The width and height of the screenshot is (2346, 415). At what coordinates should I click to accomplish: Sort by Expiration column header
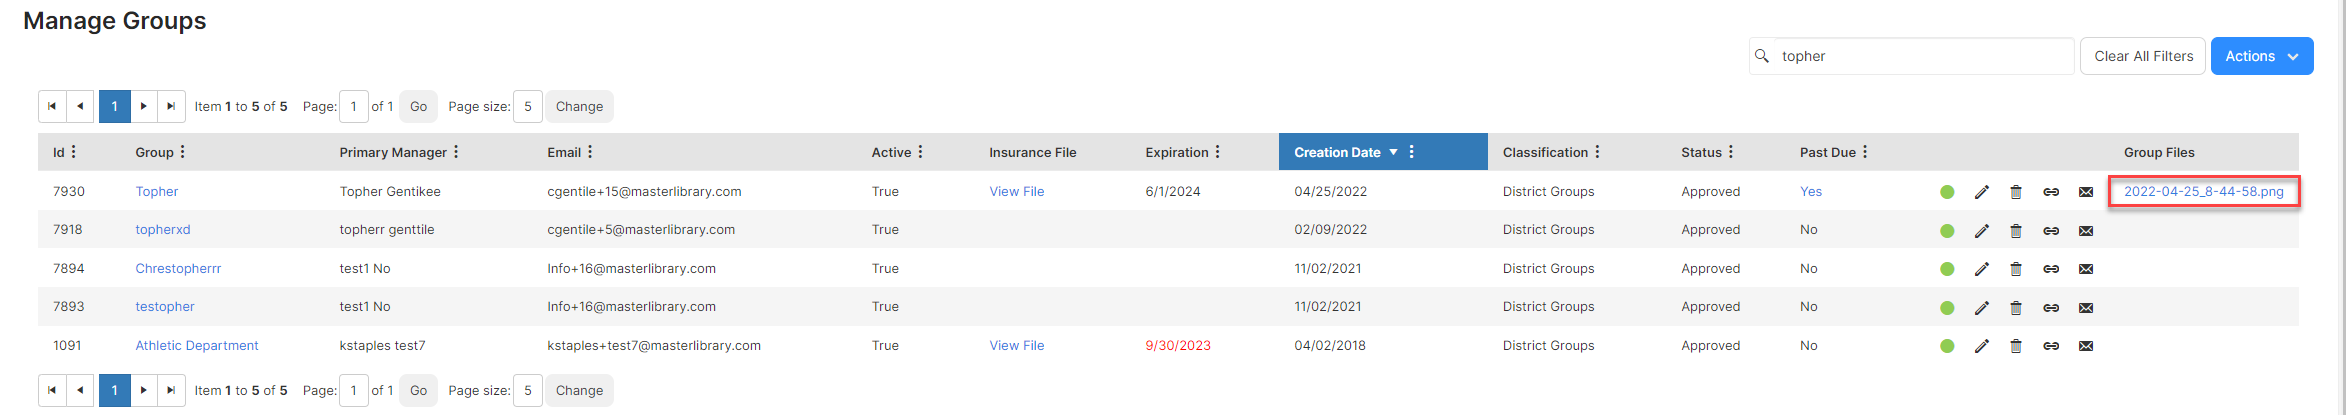[x=1177, y=152]
